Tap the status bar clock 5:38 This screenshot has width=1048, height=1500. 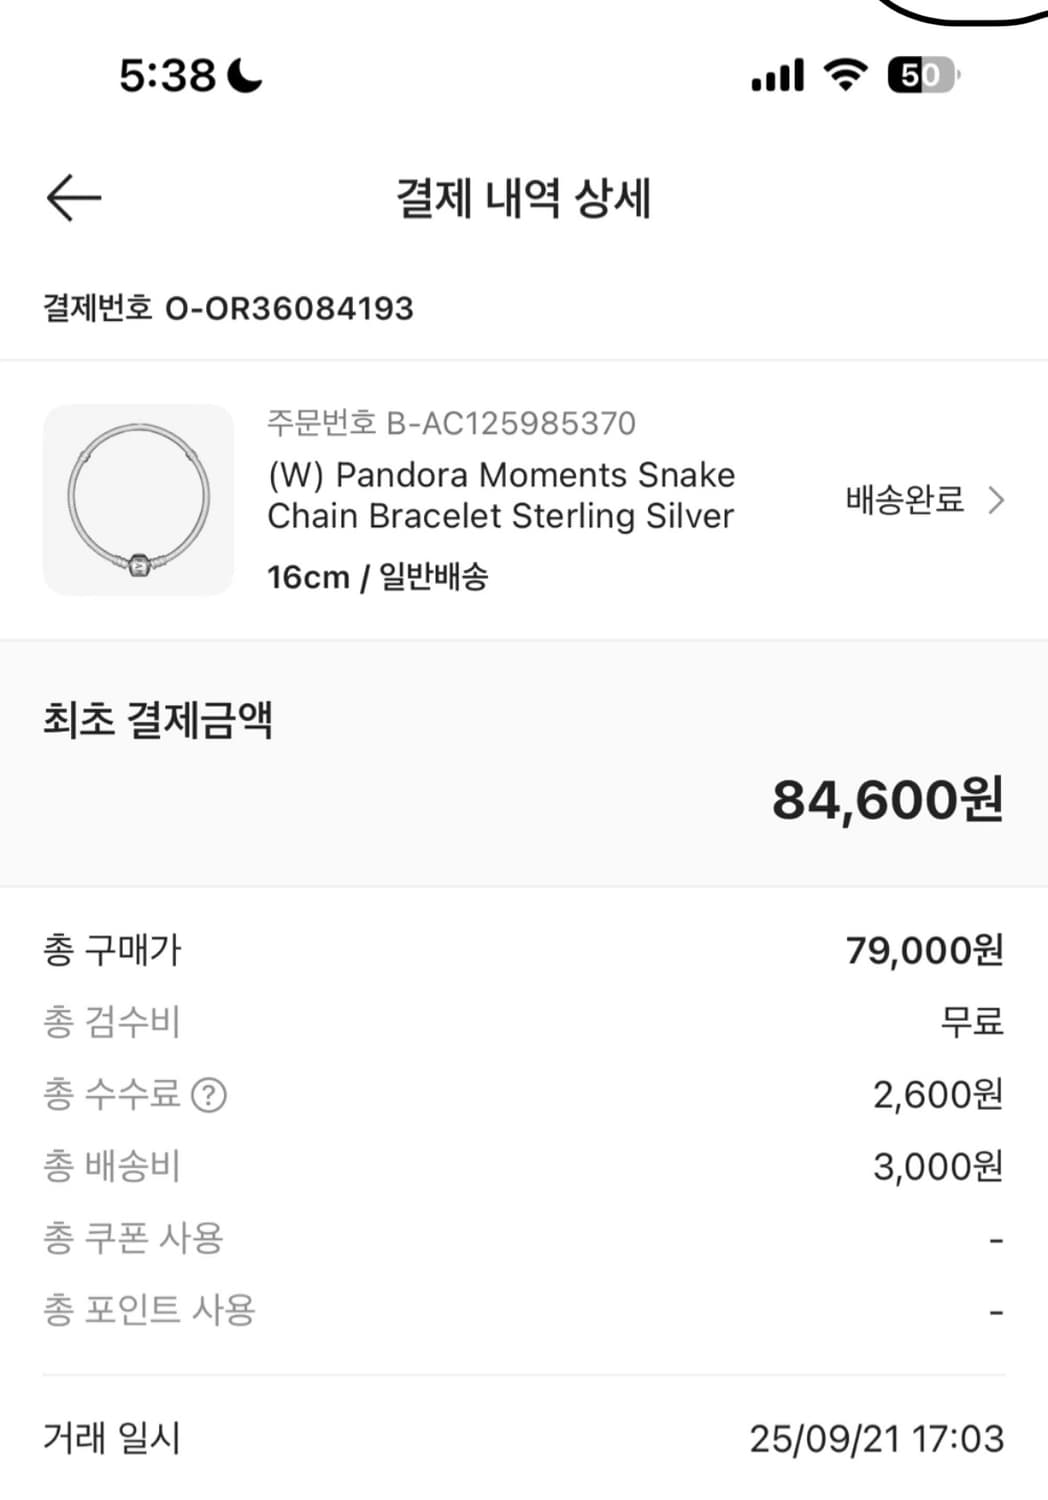[x=167, y=75]
